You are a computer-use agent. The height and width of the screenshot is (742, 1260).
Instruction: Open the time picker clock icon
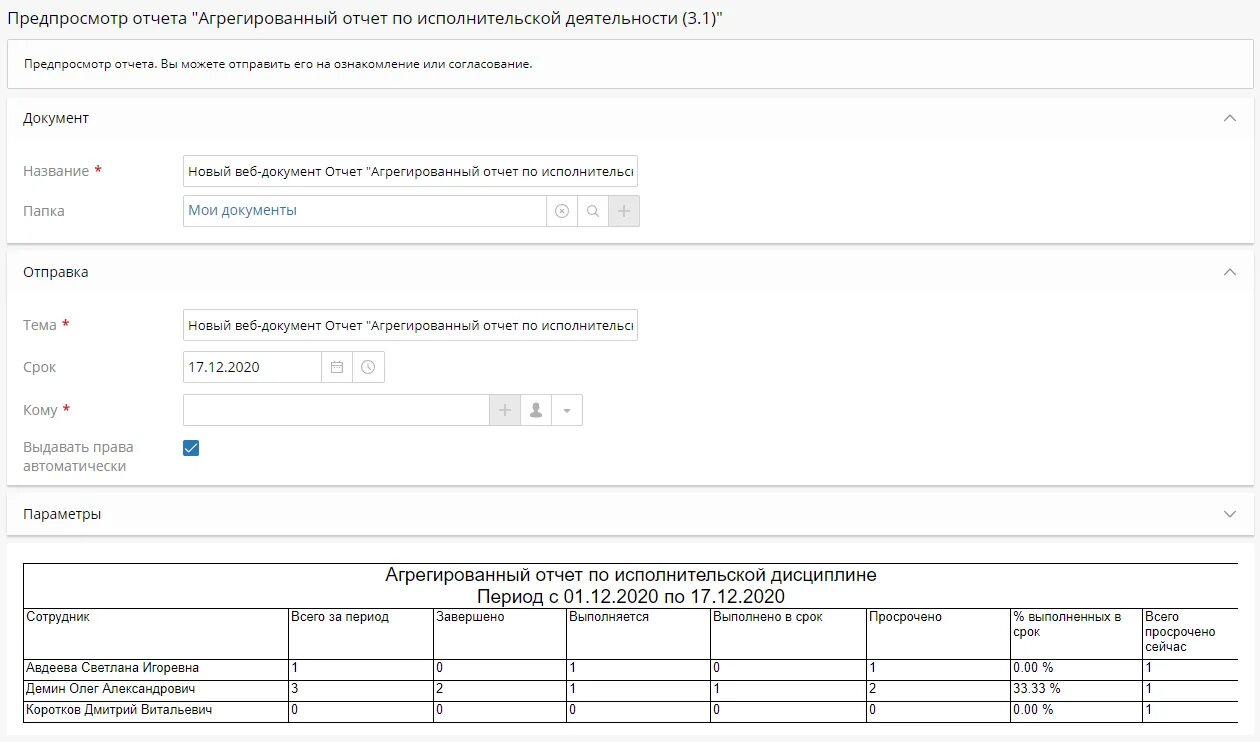tap(368, 367)
